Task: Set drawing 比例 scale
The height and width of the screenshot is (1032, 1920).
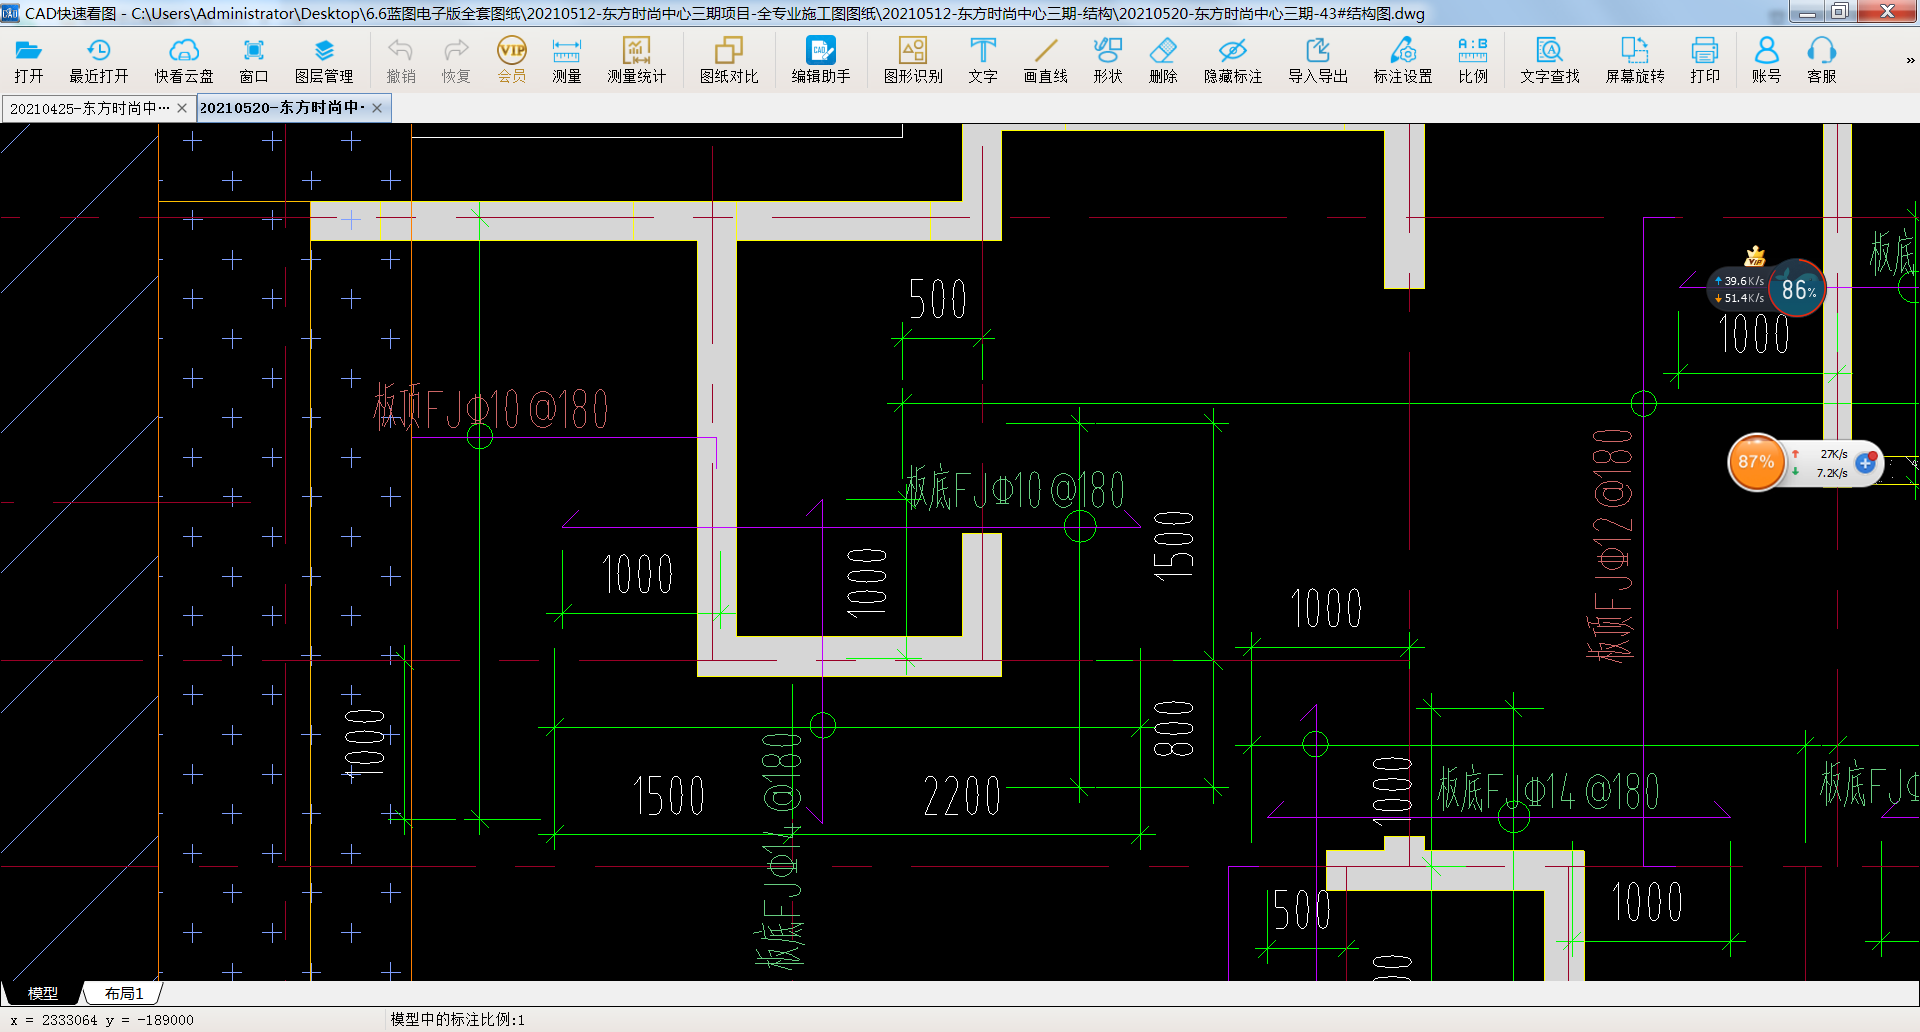Action: [x=1473, y=61]
